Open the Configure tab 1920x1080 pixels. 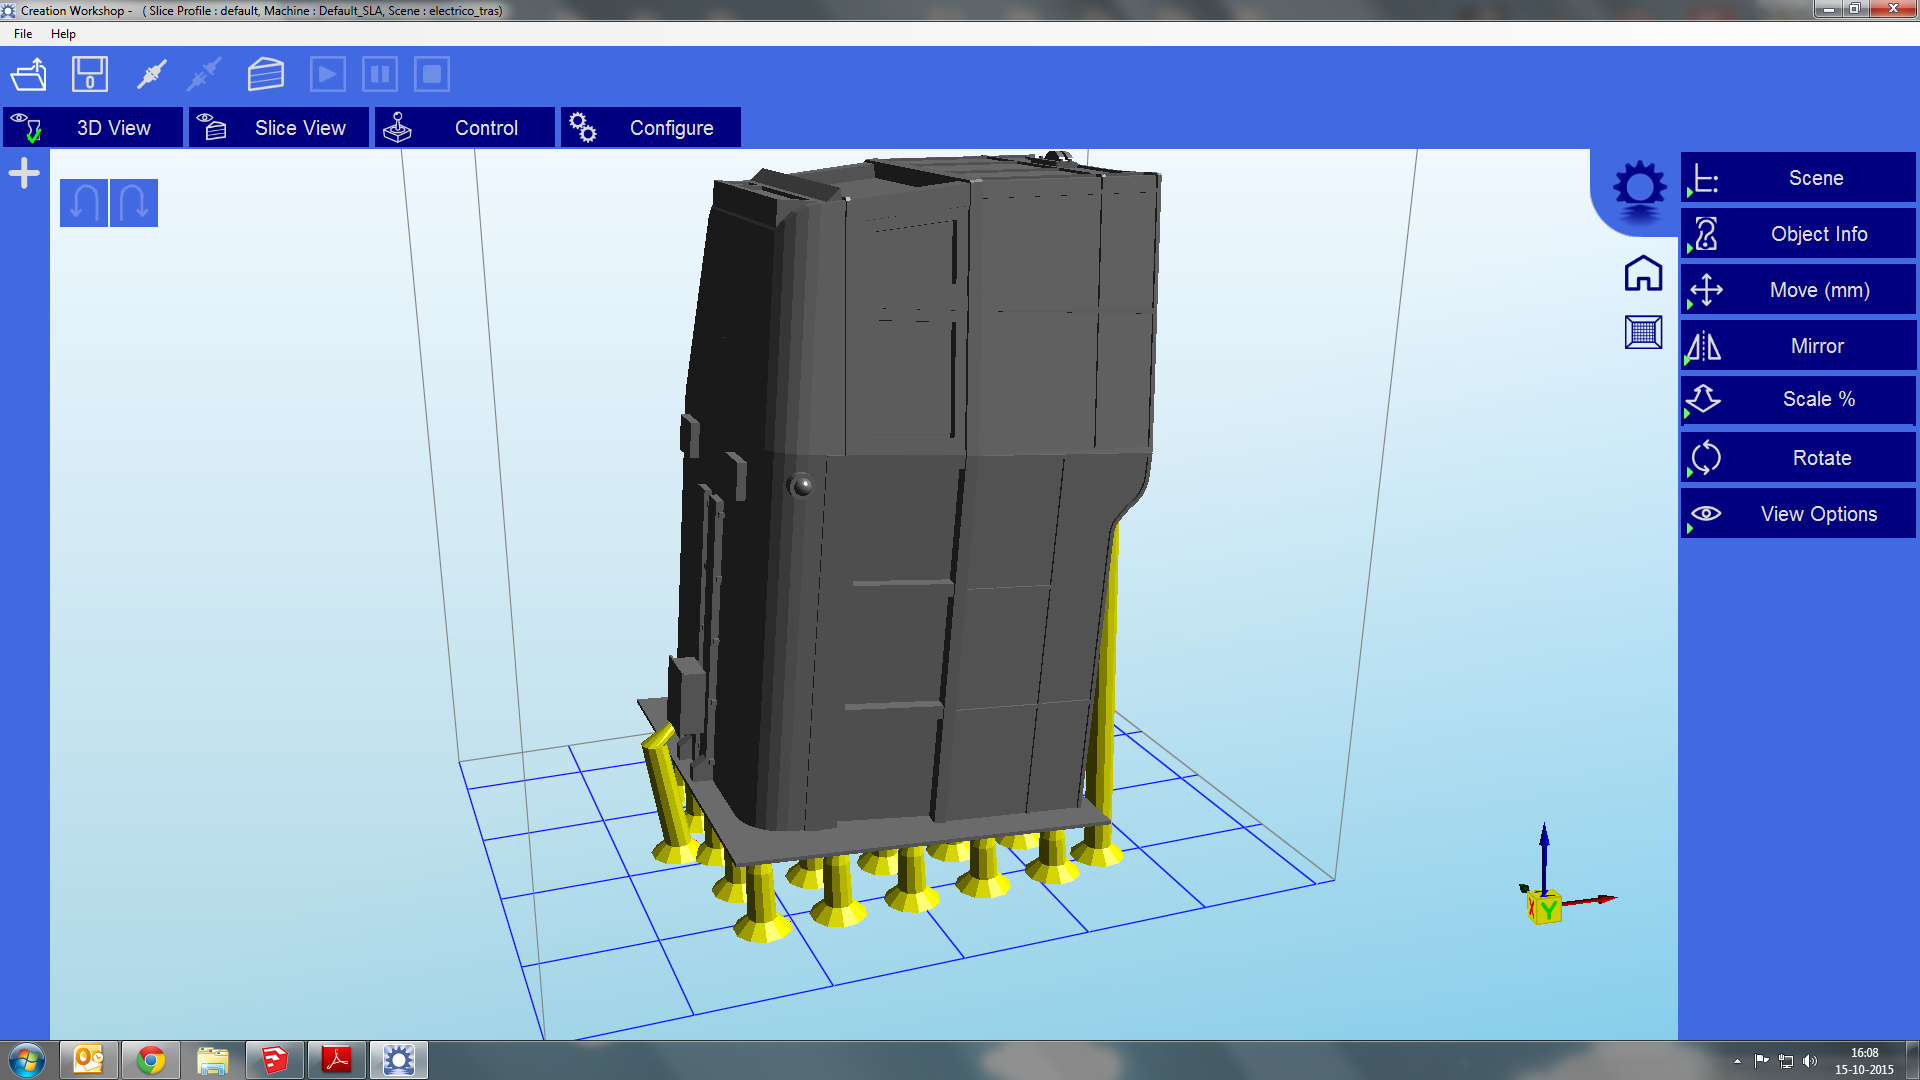[x=651, y=128]
